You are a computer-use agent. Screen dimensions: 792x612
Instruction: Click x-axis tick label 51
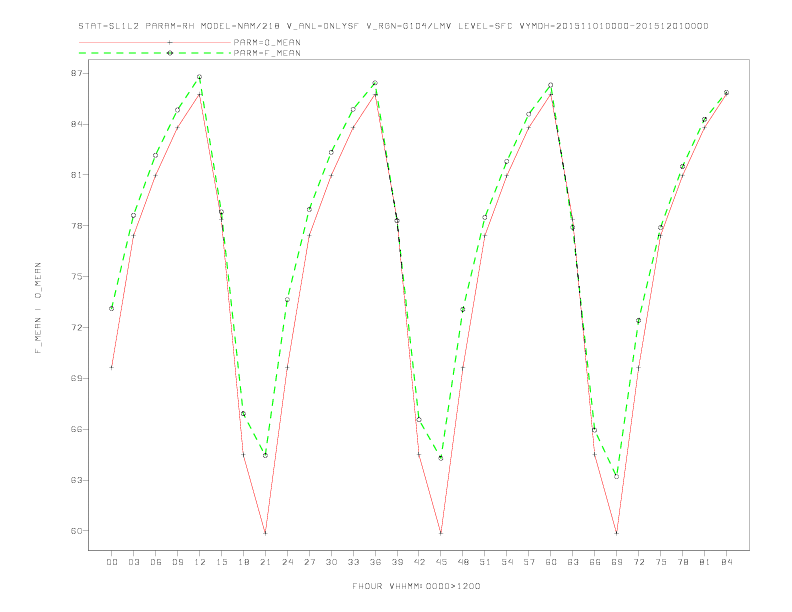pyautogui.click(x=485, y=562)
